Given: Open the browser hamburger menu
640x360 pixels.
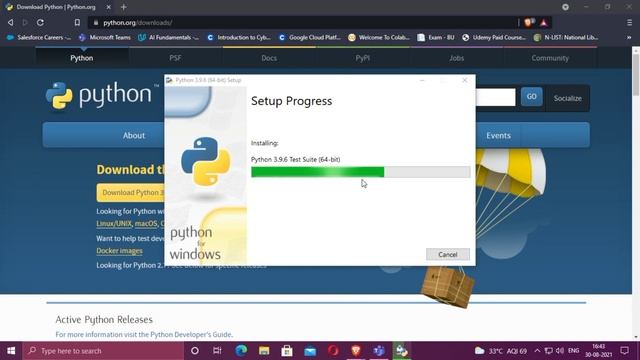Looking at the screenshot, I should click(x=629, y=22).
